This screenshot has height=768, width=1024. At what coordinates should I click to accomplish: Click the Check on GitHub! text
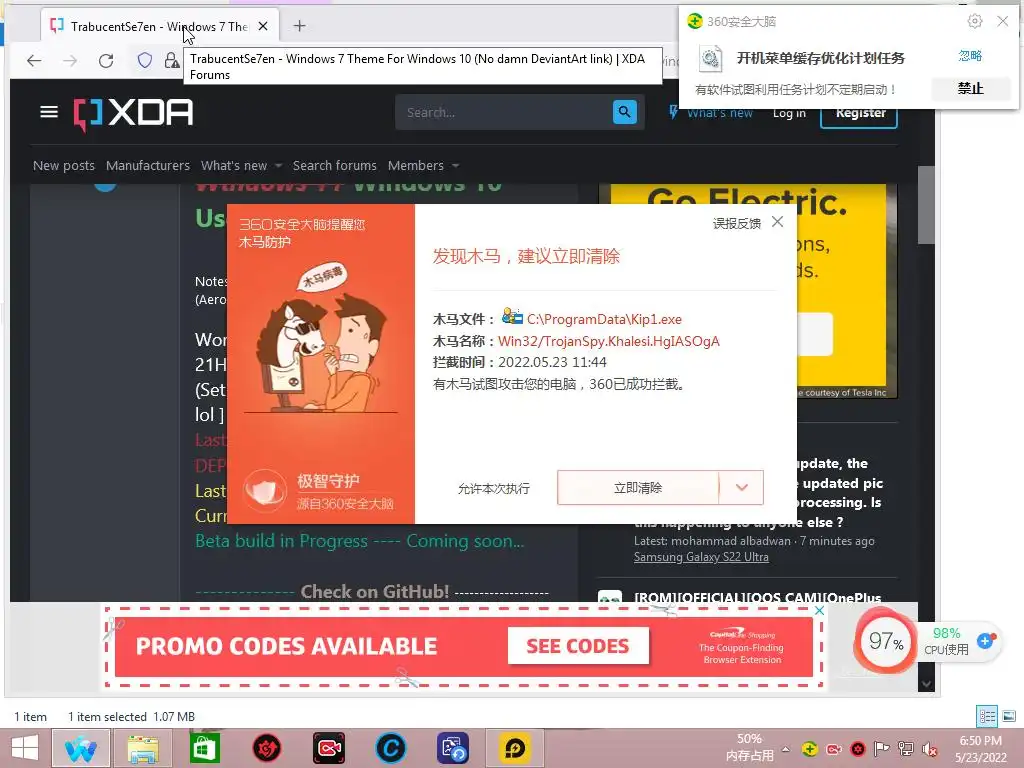(x=374, y=592)
